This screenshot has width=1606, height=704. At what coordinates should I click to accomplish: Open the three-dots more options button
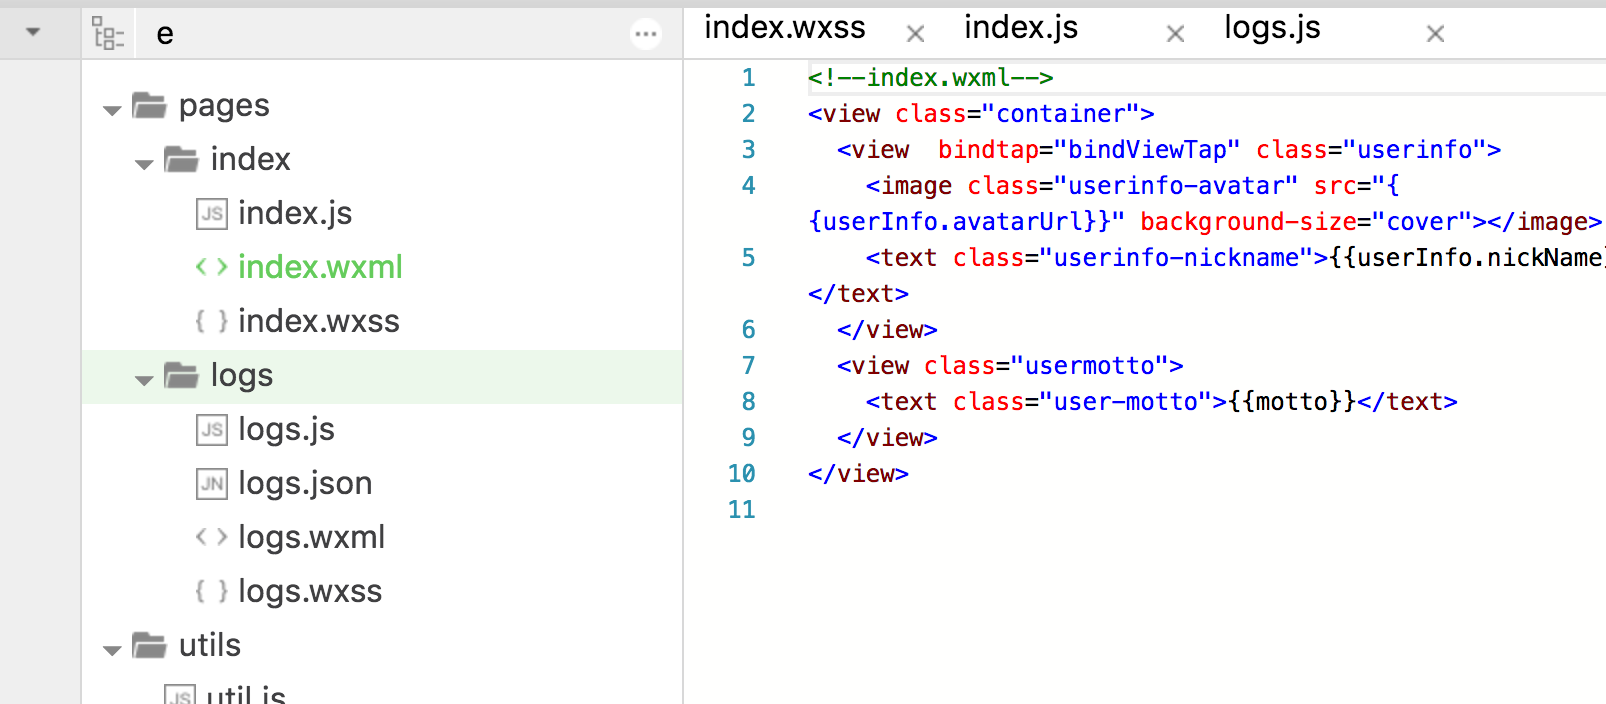click(x=646, y=34)
